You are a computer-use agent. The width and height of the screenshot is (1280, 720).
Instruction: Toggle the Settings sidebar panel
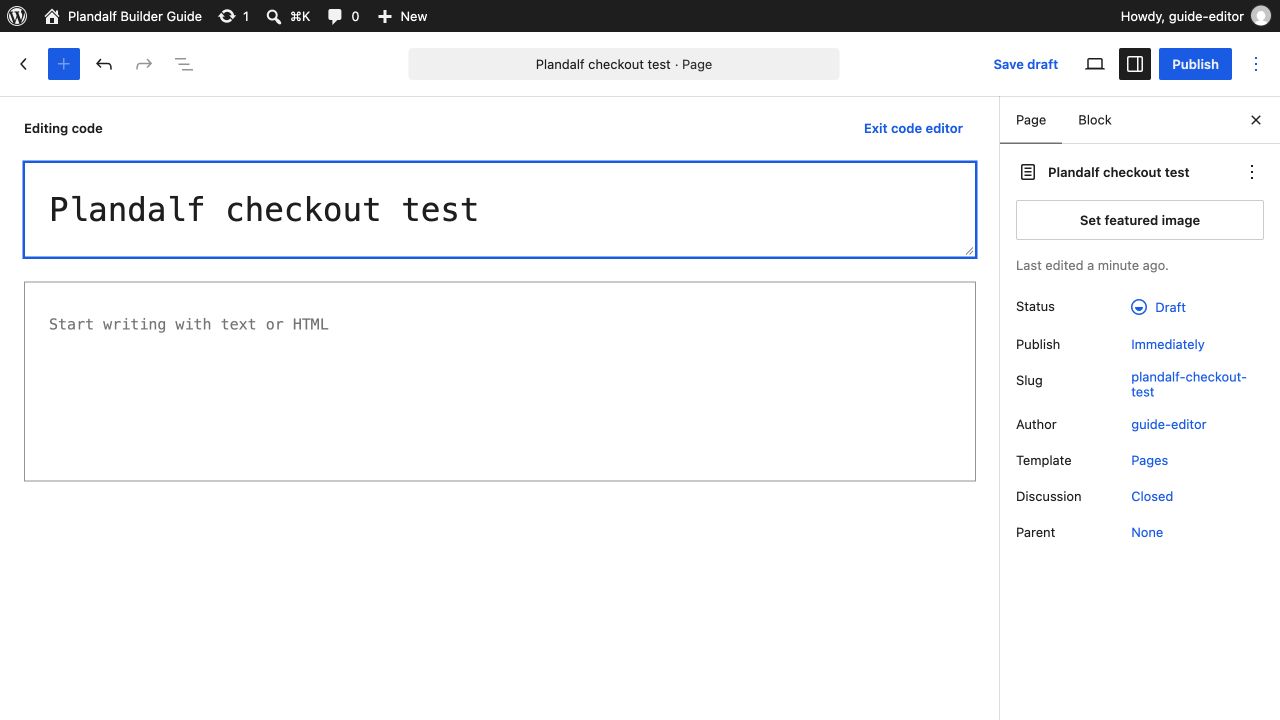1135,64
